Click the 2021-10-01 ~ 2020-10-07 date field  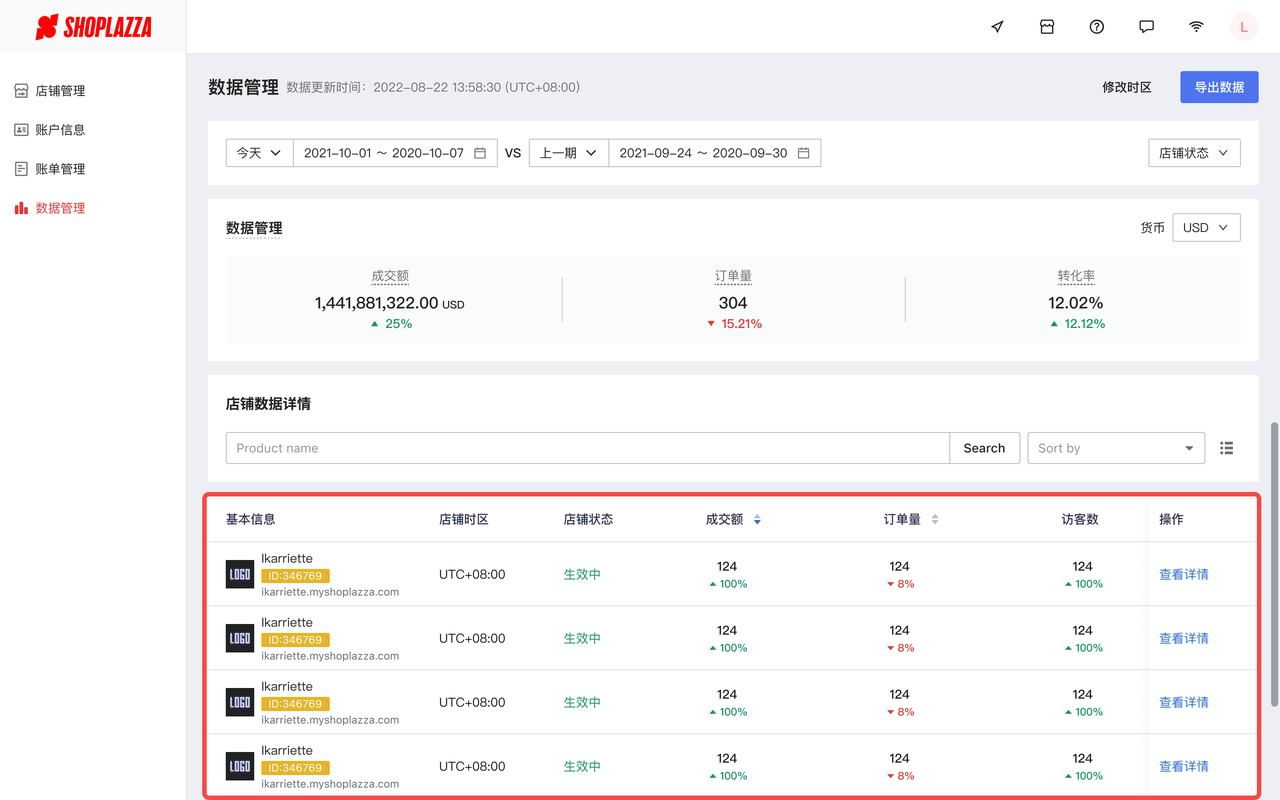tap(395, 153)
